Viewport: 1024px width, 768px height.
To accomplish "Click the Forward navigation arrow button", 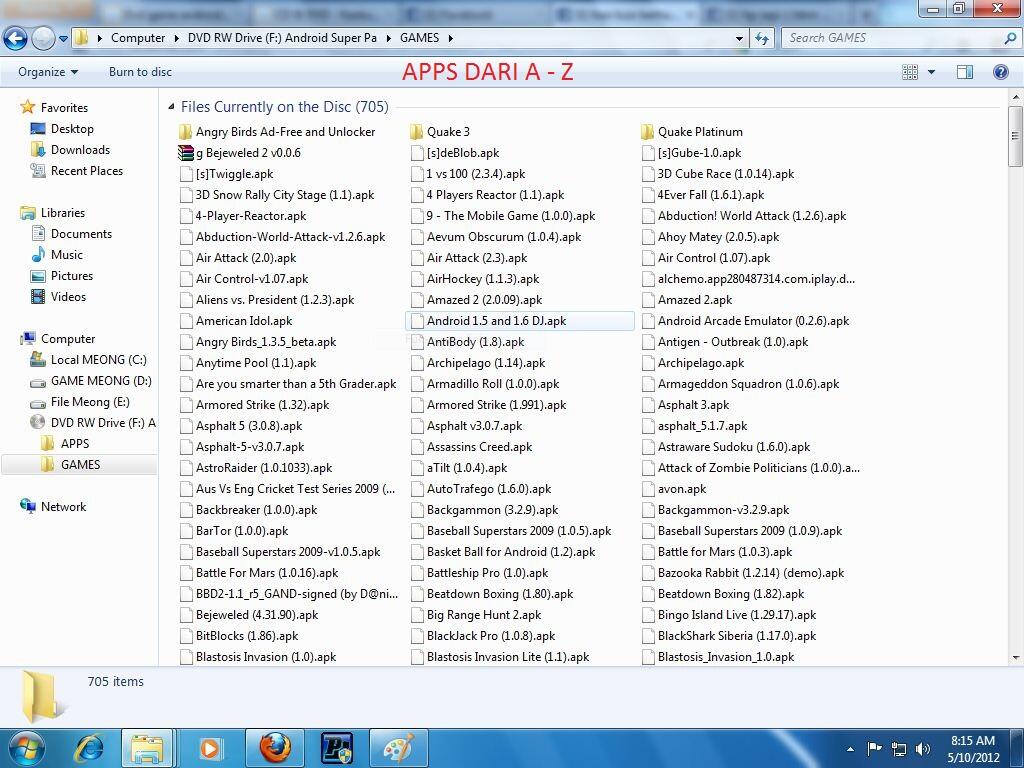I will click(43, 39).
